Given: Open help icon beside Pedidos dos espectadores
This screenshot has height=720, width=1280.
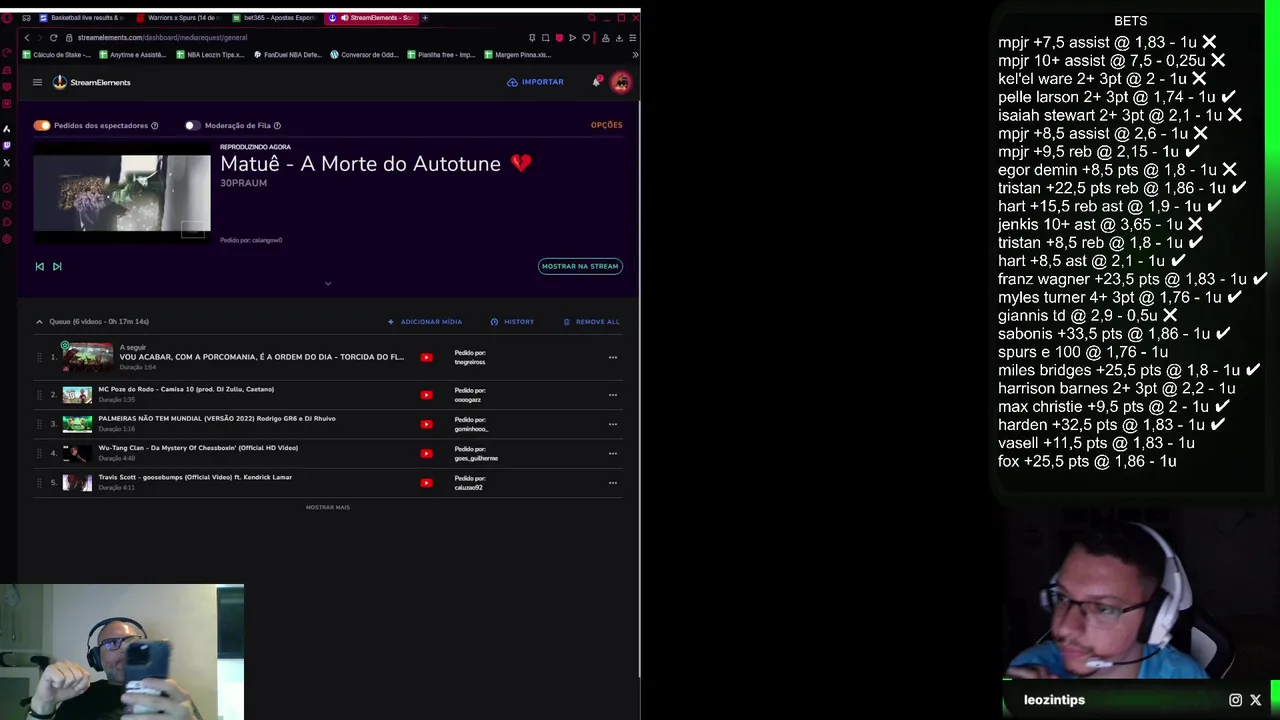Looking at the screenshot, I should [x=154, y=125].
